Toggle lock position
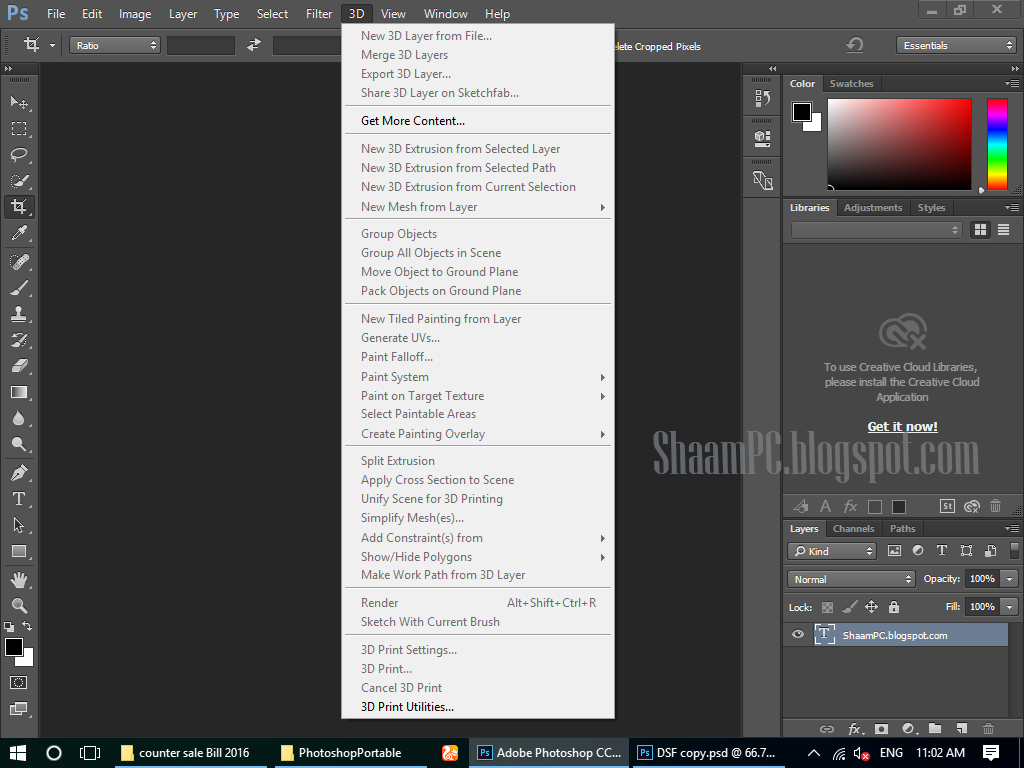The width and height of the screenshot is (1024, 768). [x=871, y=607]
